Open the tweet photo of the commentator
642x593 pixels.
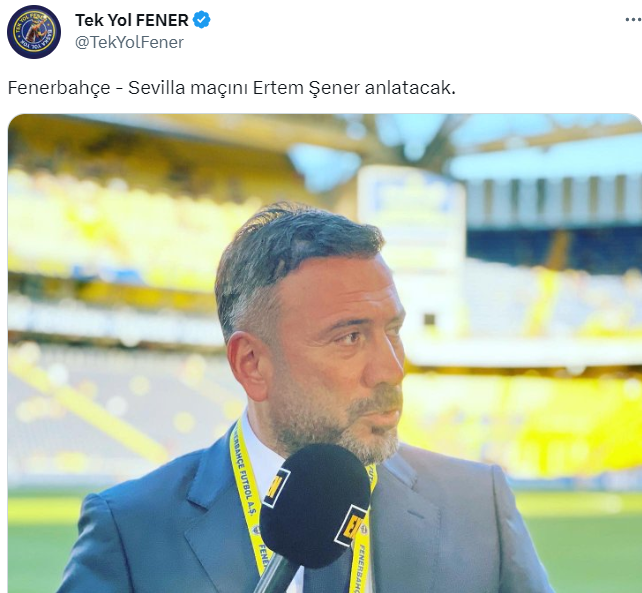[x=325, y=353]
